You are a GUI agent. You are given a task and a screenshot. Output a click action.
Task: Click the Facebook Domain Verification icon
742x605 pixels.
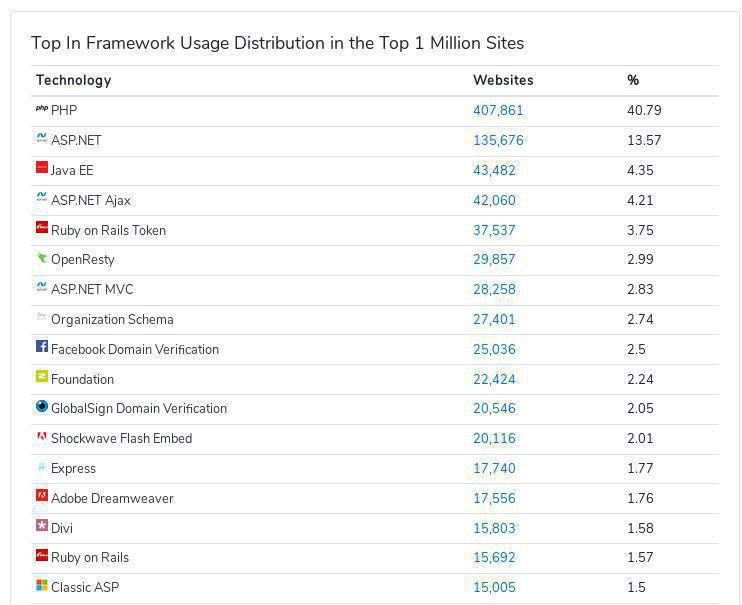tap(42, 346)
